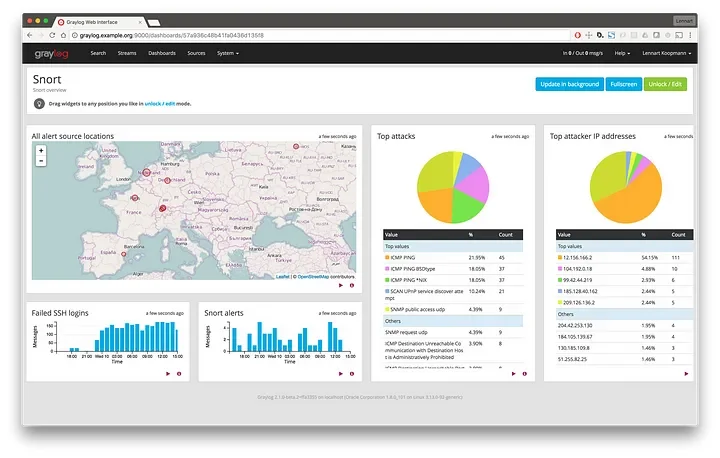
Task: Replay search for Top attacker IP addresses
Action: click(x=686, y=374)
